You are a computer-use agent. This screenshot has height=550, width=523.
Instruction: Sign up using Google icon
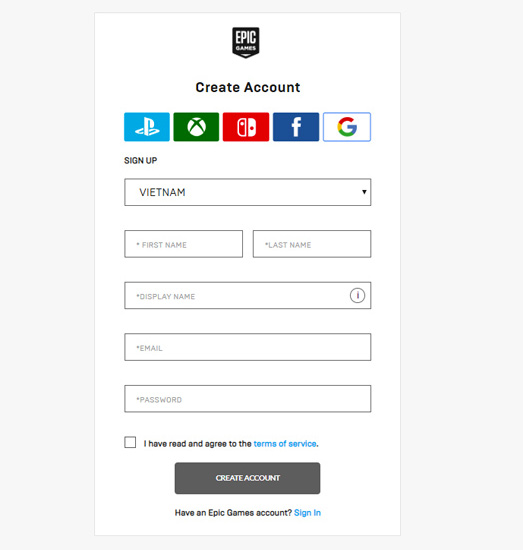[x=347, y=127]
